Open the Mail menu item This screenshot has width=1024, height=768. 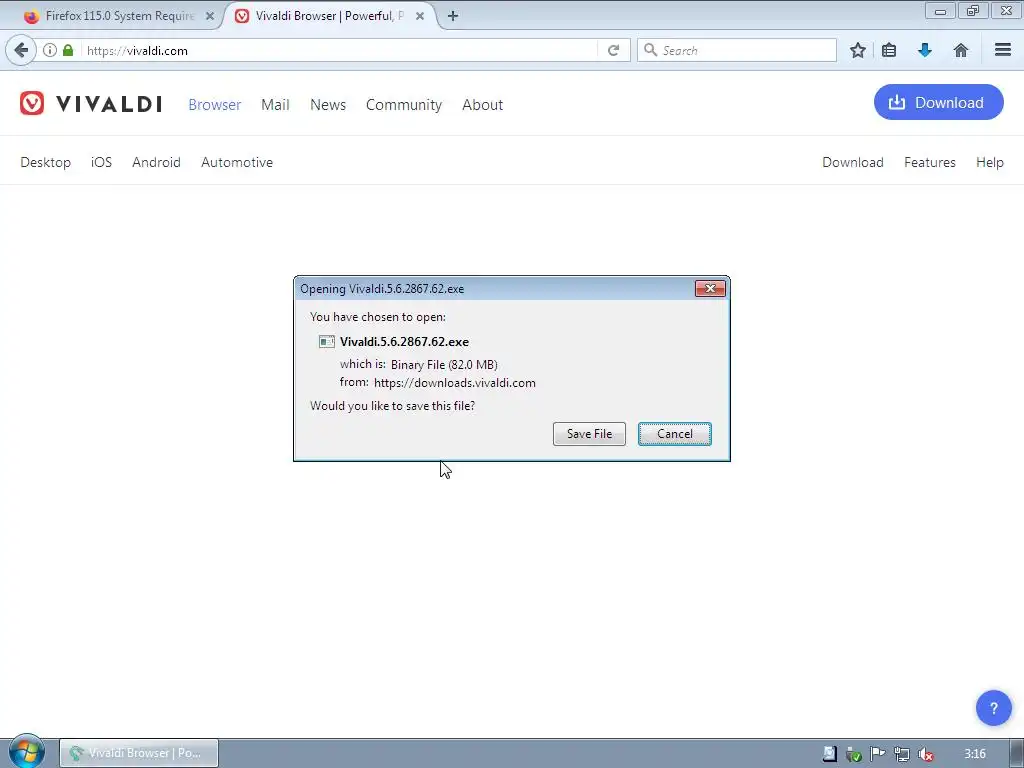click(275, 104)
